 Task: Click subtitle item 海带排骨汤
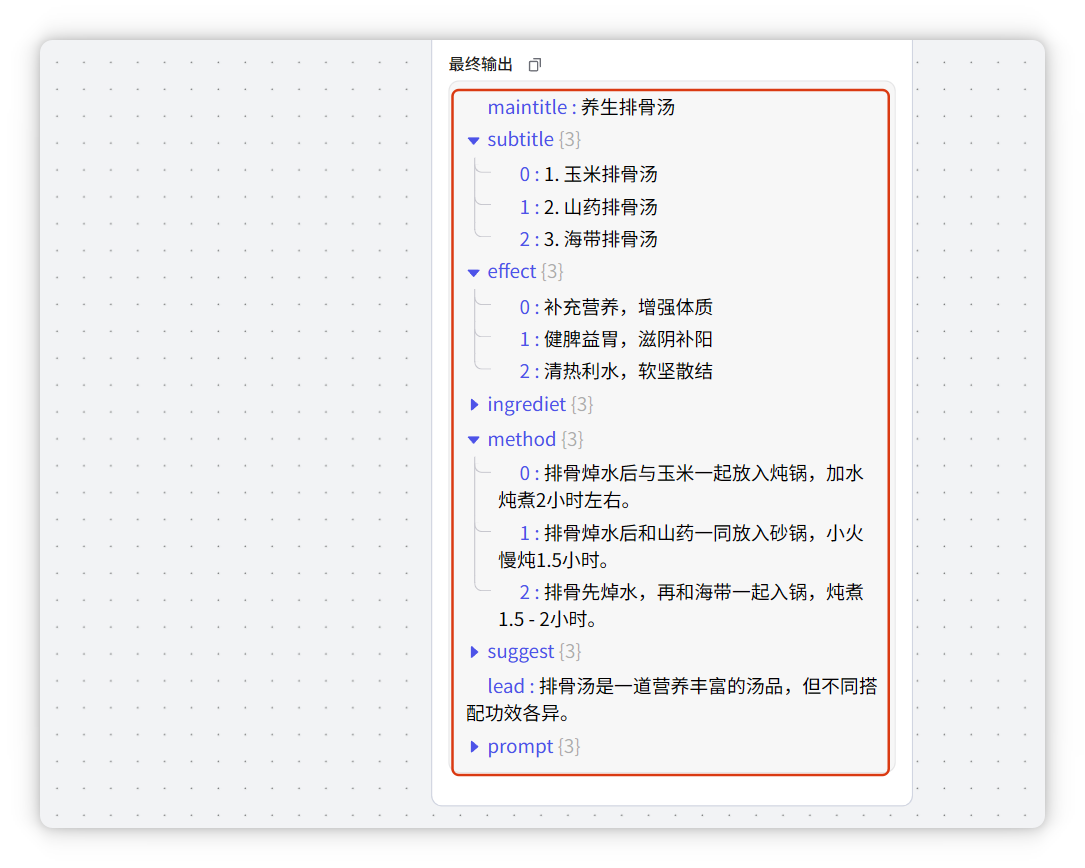pyautogui.click(x=600, y=240)
